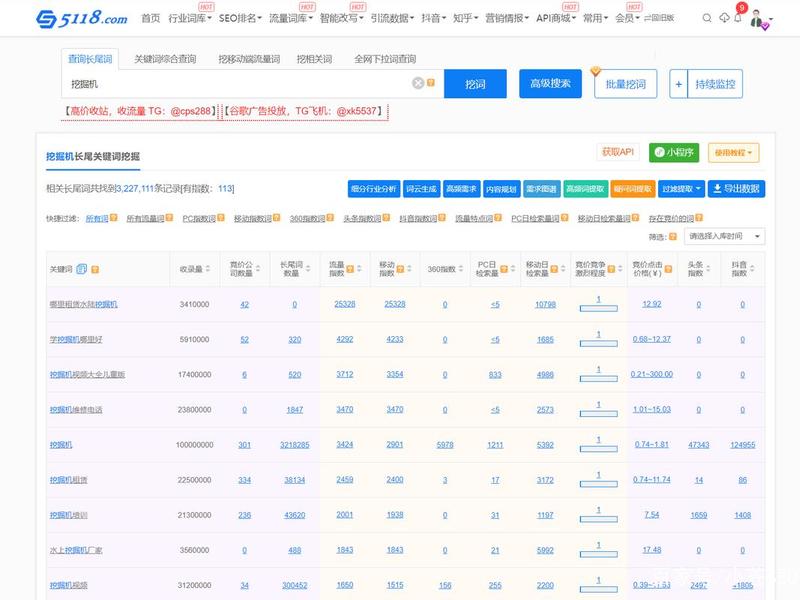
Task: Click the help icon in 竞价点击价格 column header
Action: [x=668, y=269]
